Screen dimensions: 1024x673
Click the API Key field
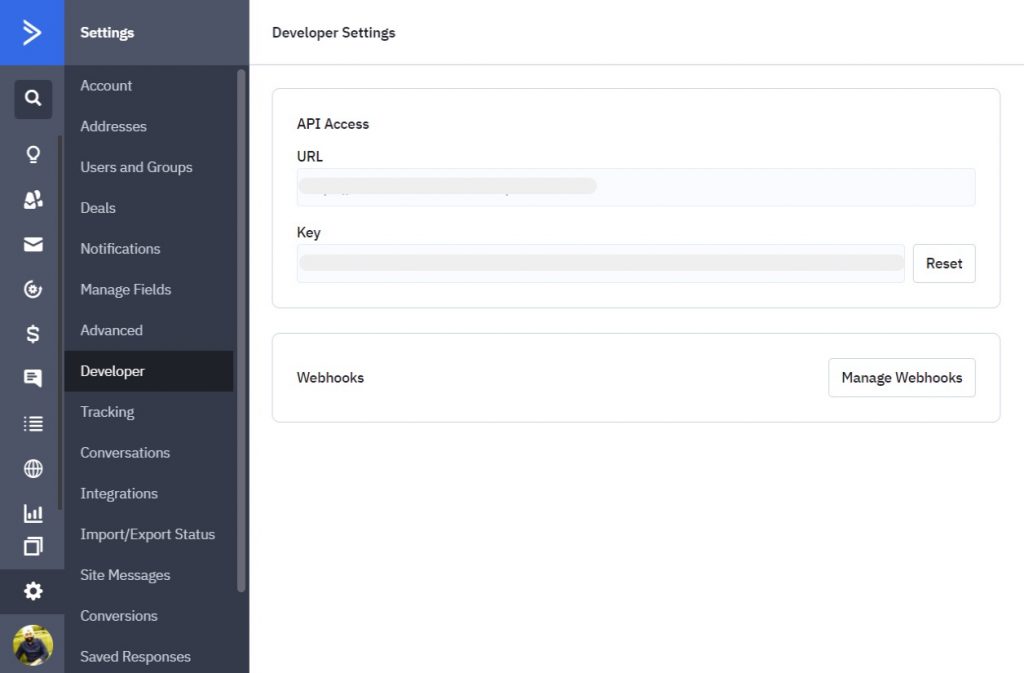coord(600,263)
